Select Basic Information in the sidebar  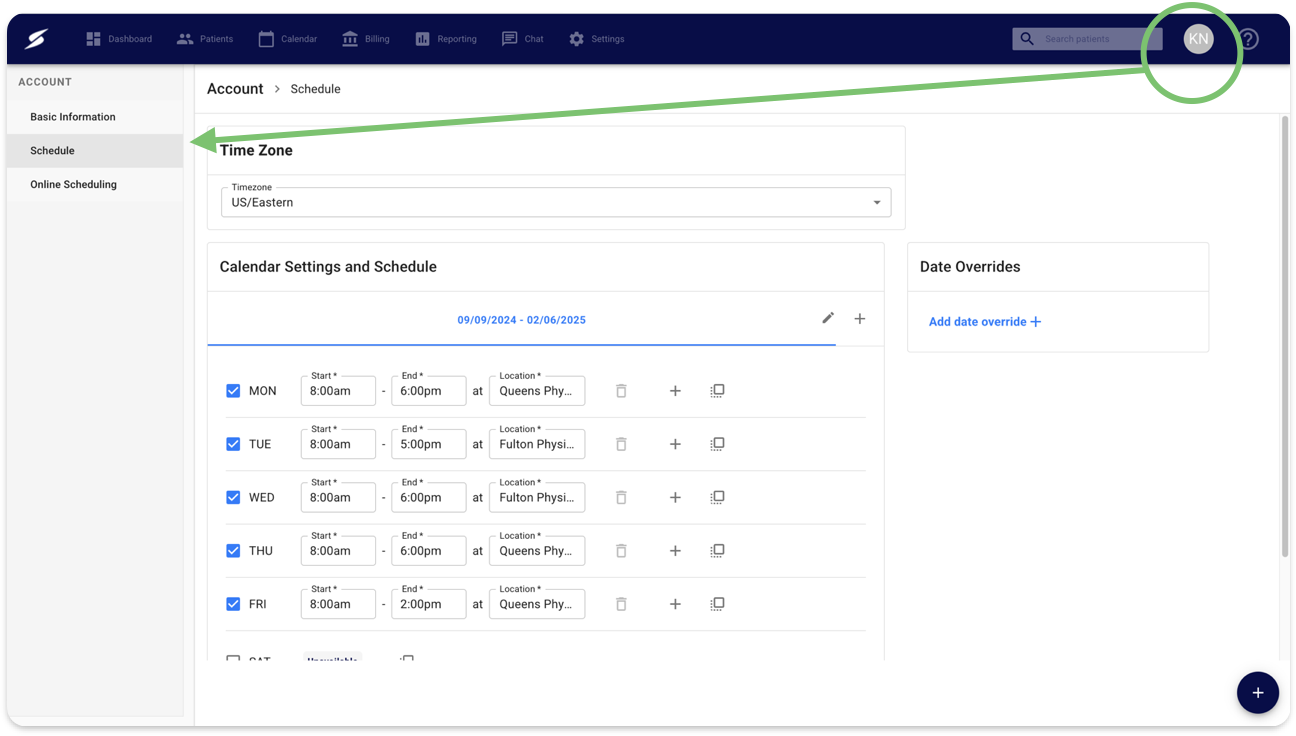point(95,117)
